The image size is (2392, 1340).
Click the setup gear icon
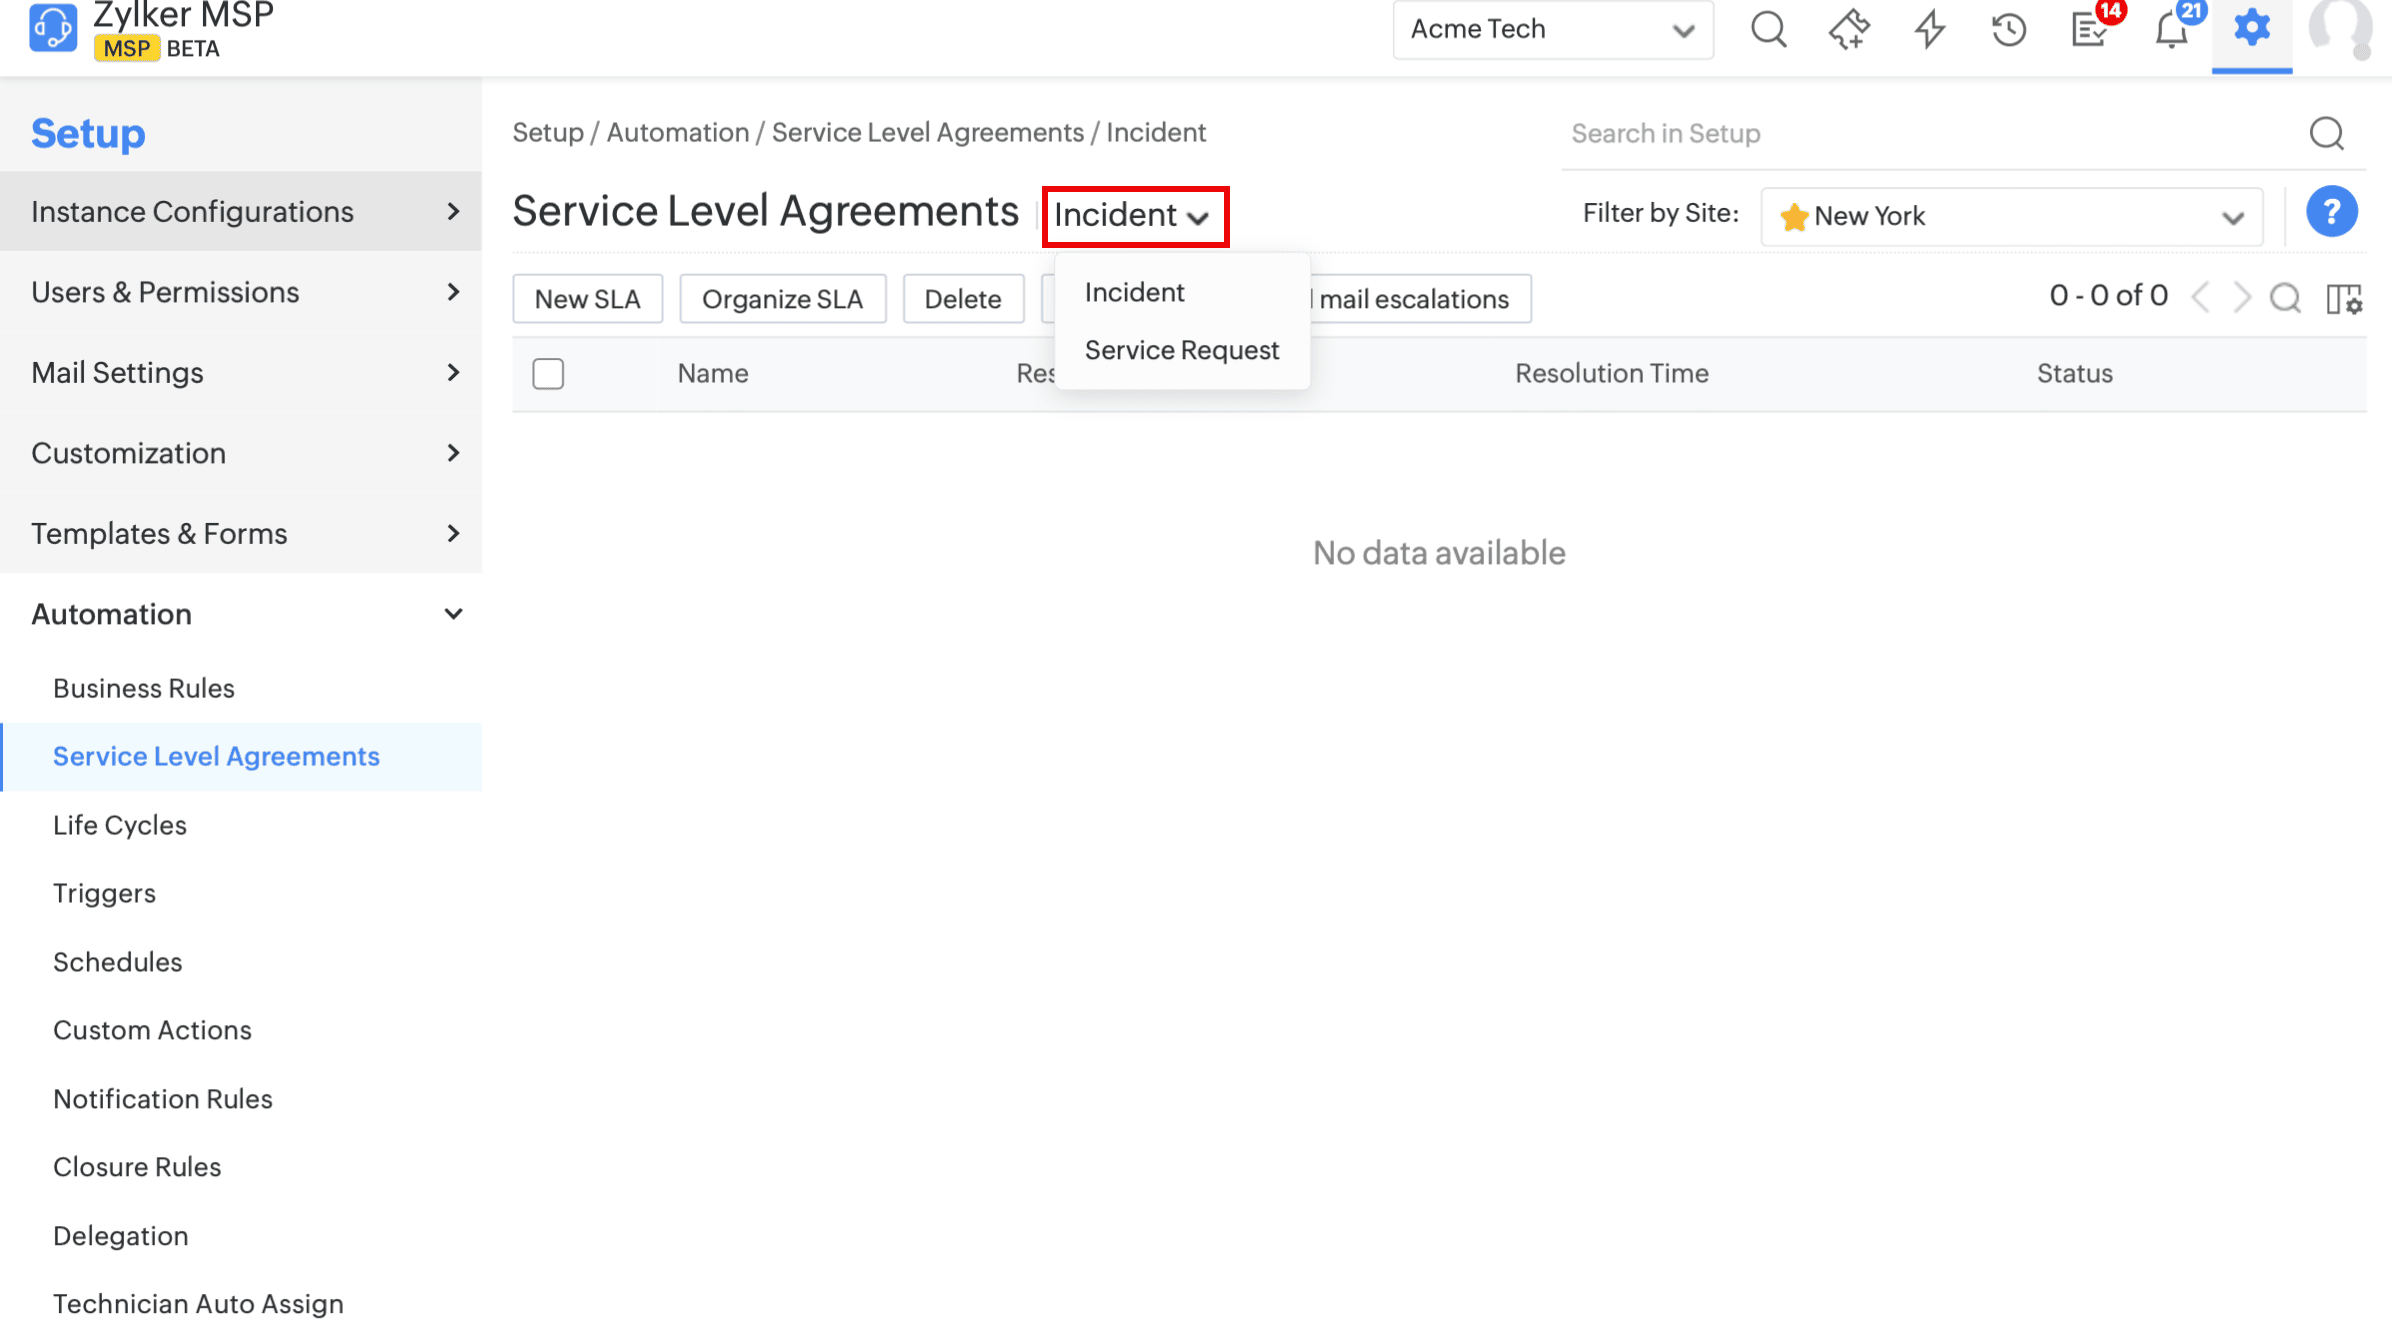click(x=2251, y=29)
